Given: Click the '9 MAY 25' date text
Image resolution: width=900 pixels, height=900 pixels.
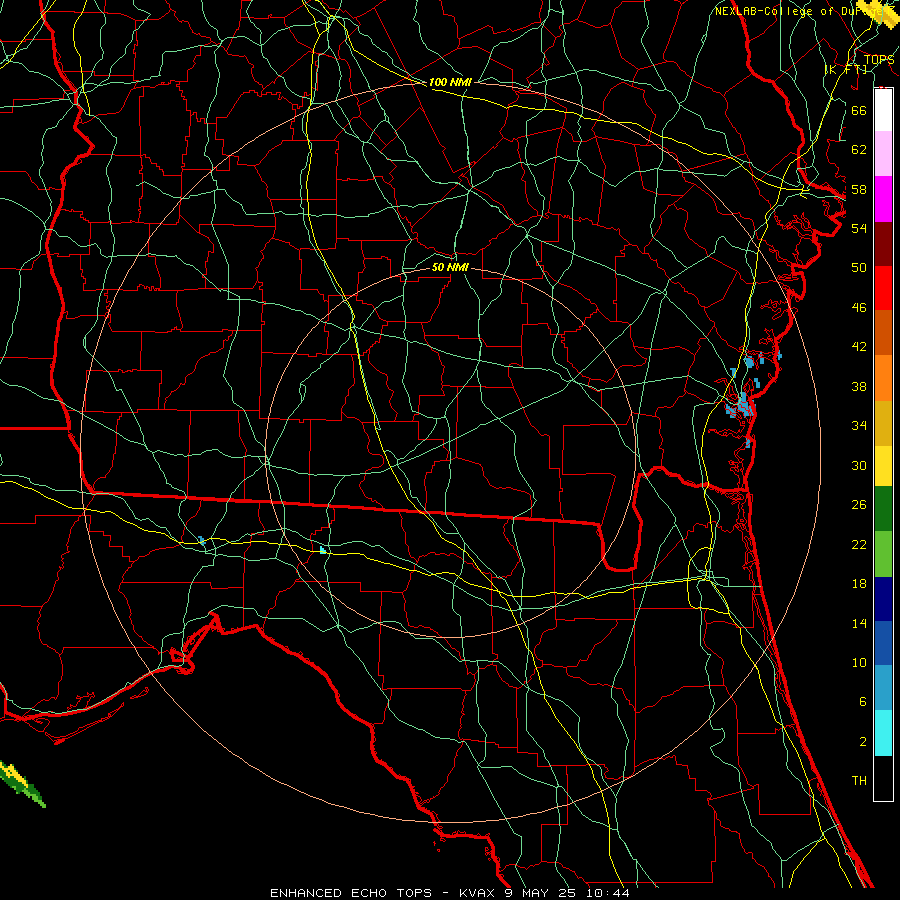Looking at the screenshot, I should [x=541, y=893].
